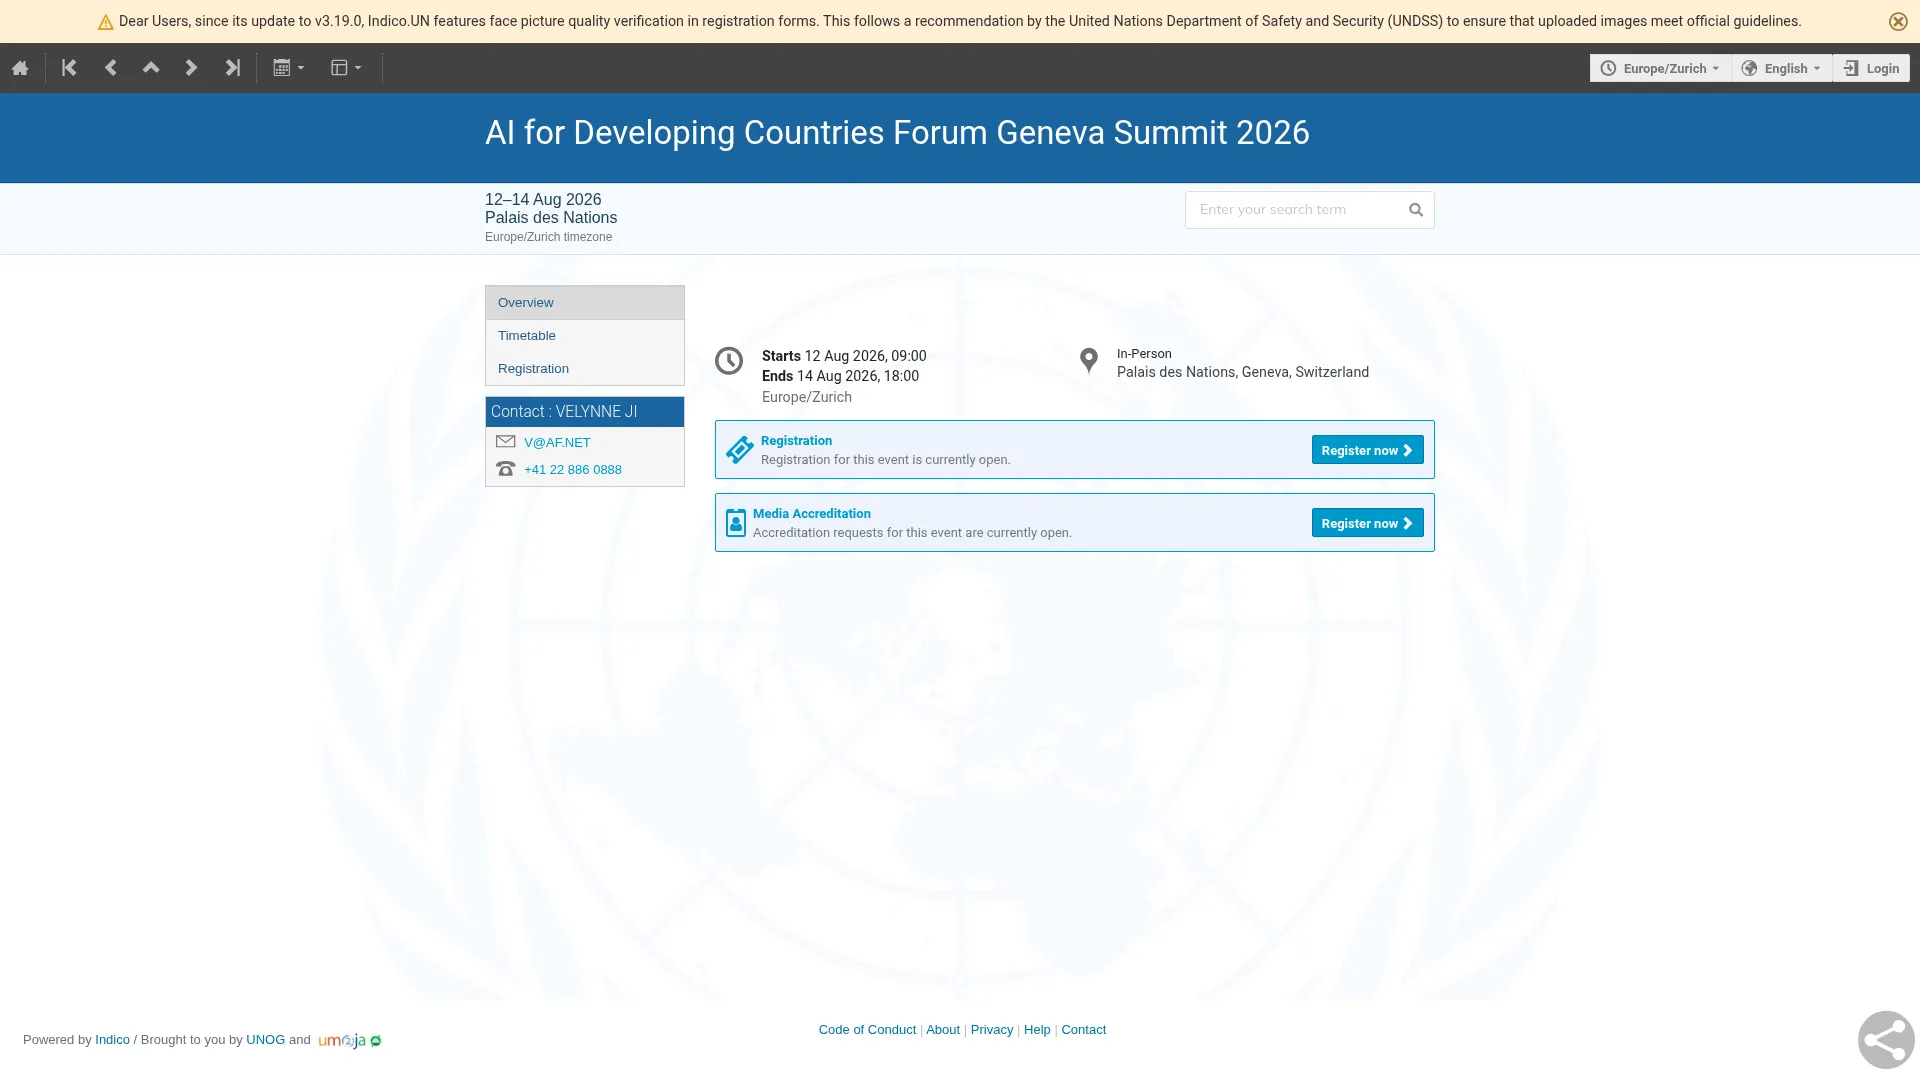The width and height of the screenshot is (1920, 1080).
Task: Register now for Registration
Action: coord(1367,450)
